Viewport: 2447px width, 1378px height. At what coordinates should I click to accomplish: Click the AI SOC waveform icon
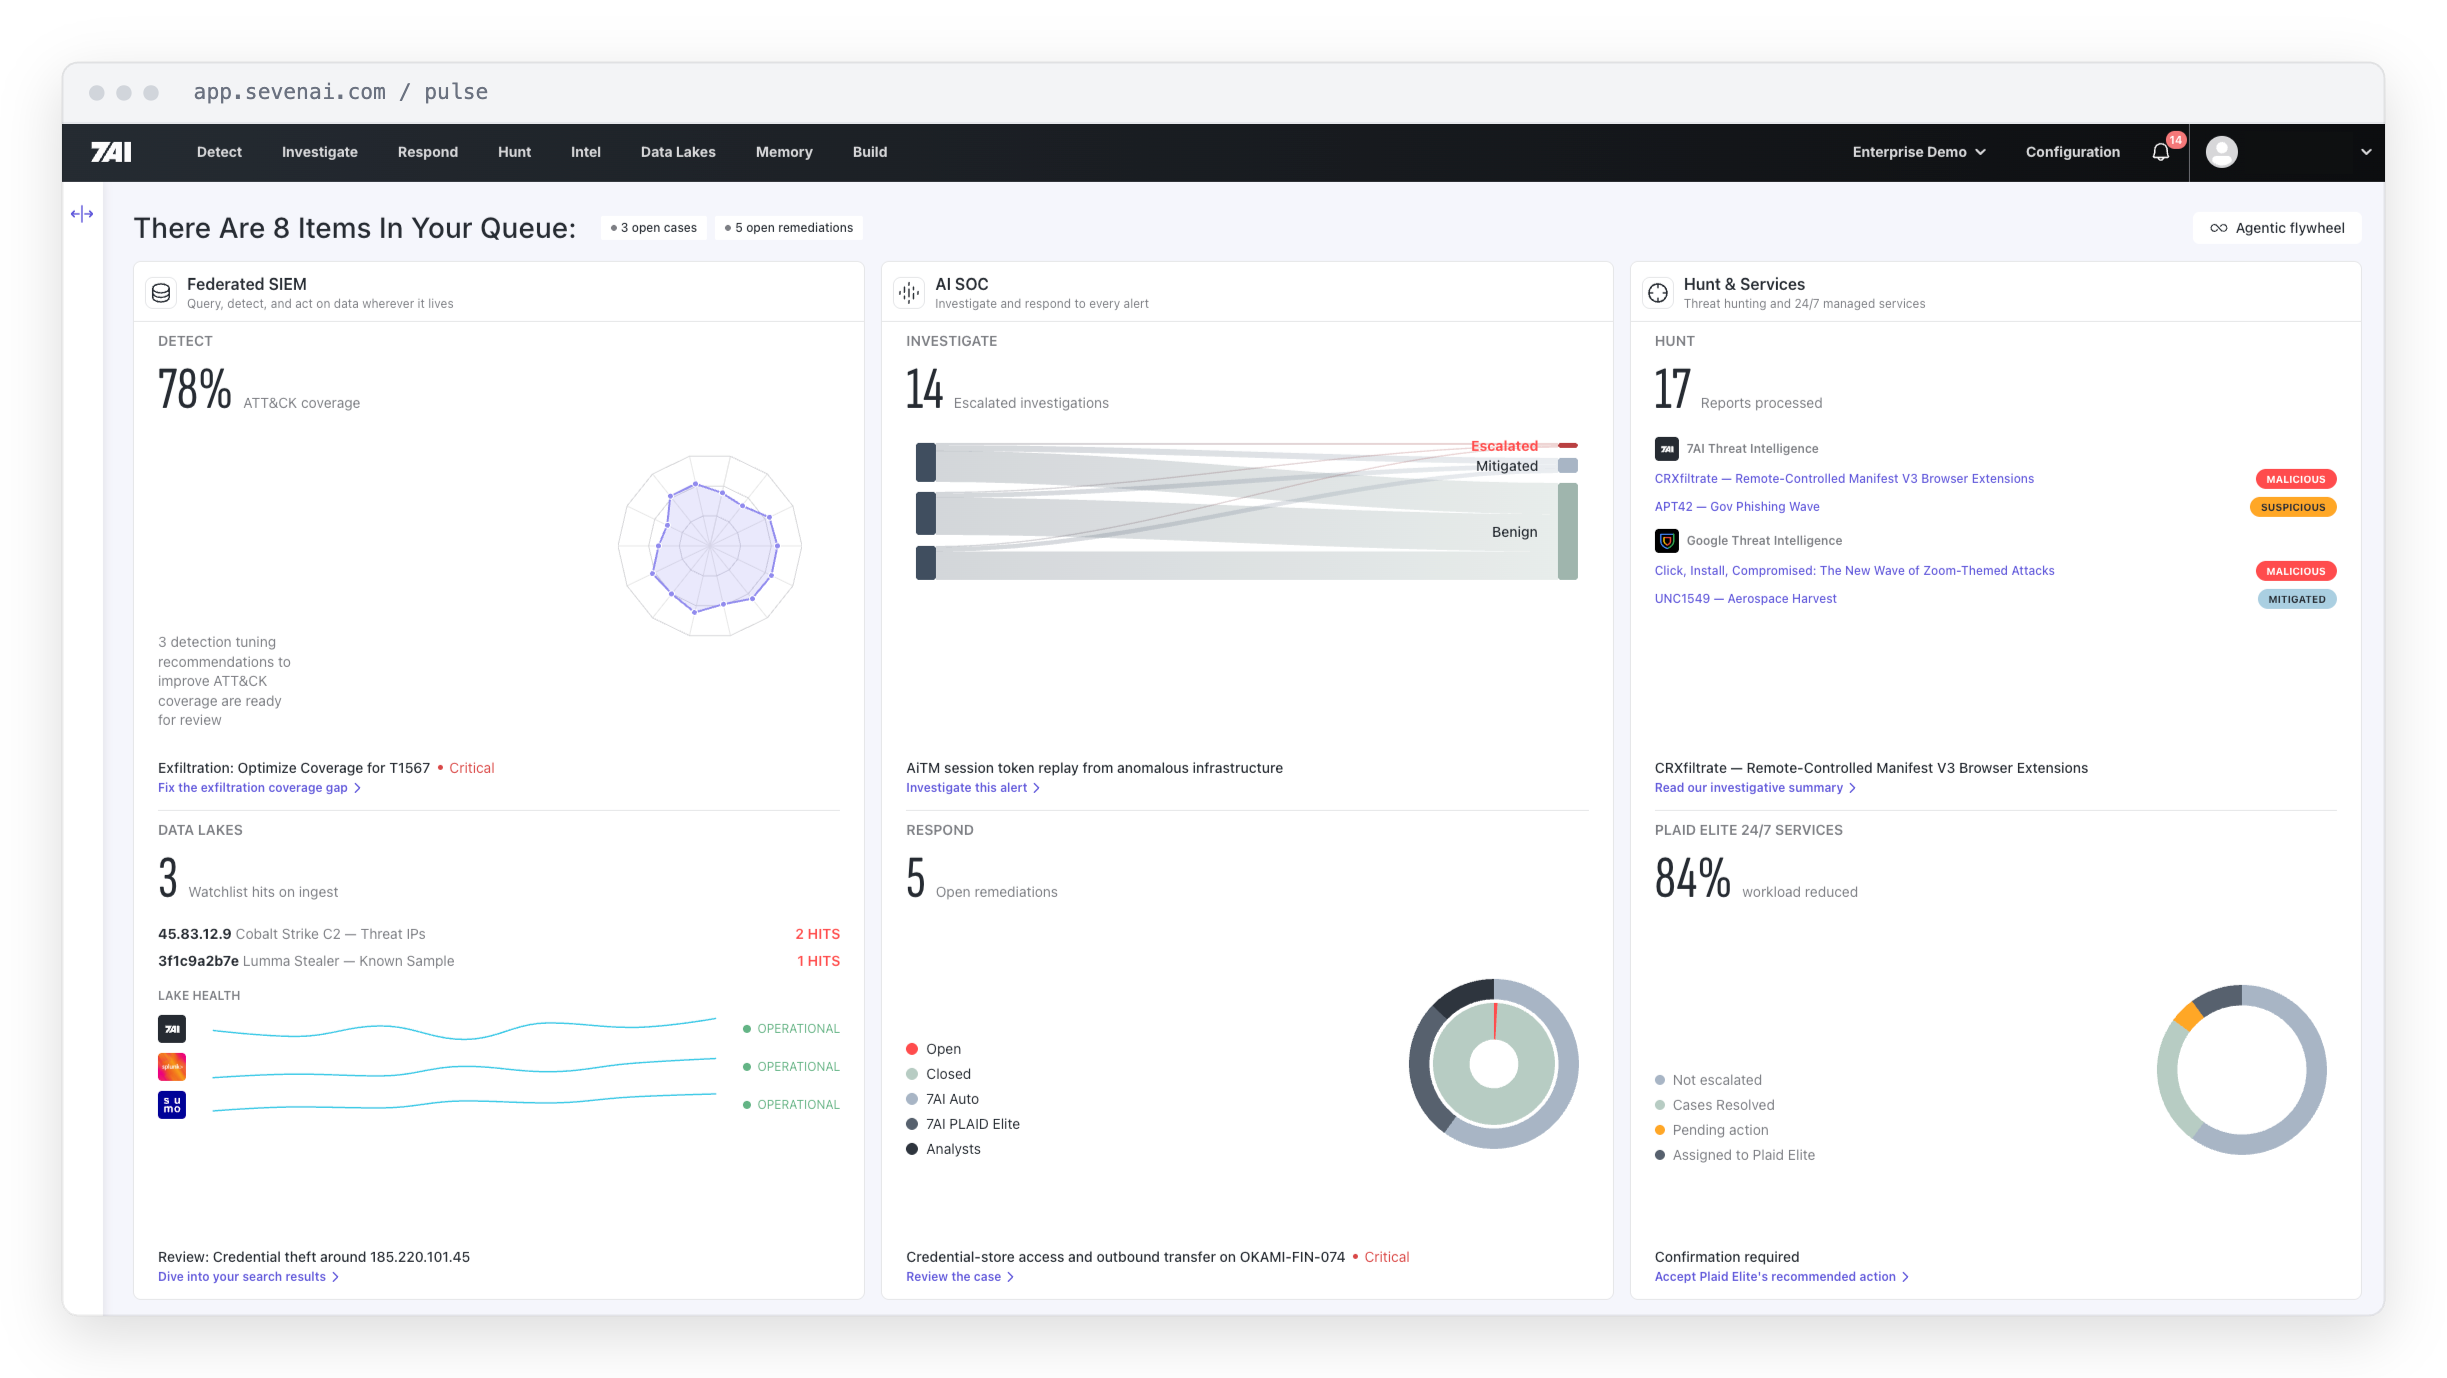coord(909,292)
